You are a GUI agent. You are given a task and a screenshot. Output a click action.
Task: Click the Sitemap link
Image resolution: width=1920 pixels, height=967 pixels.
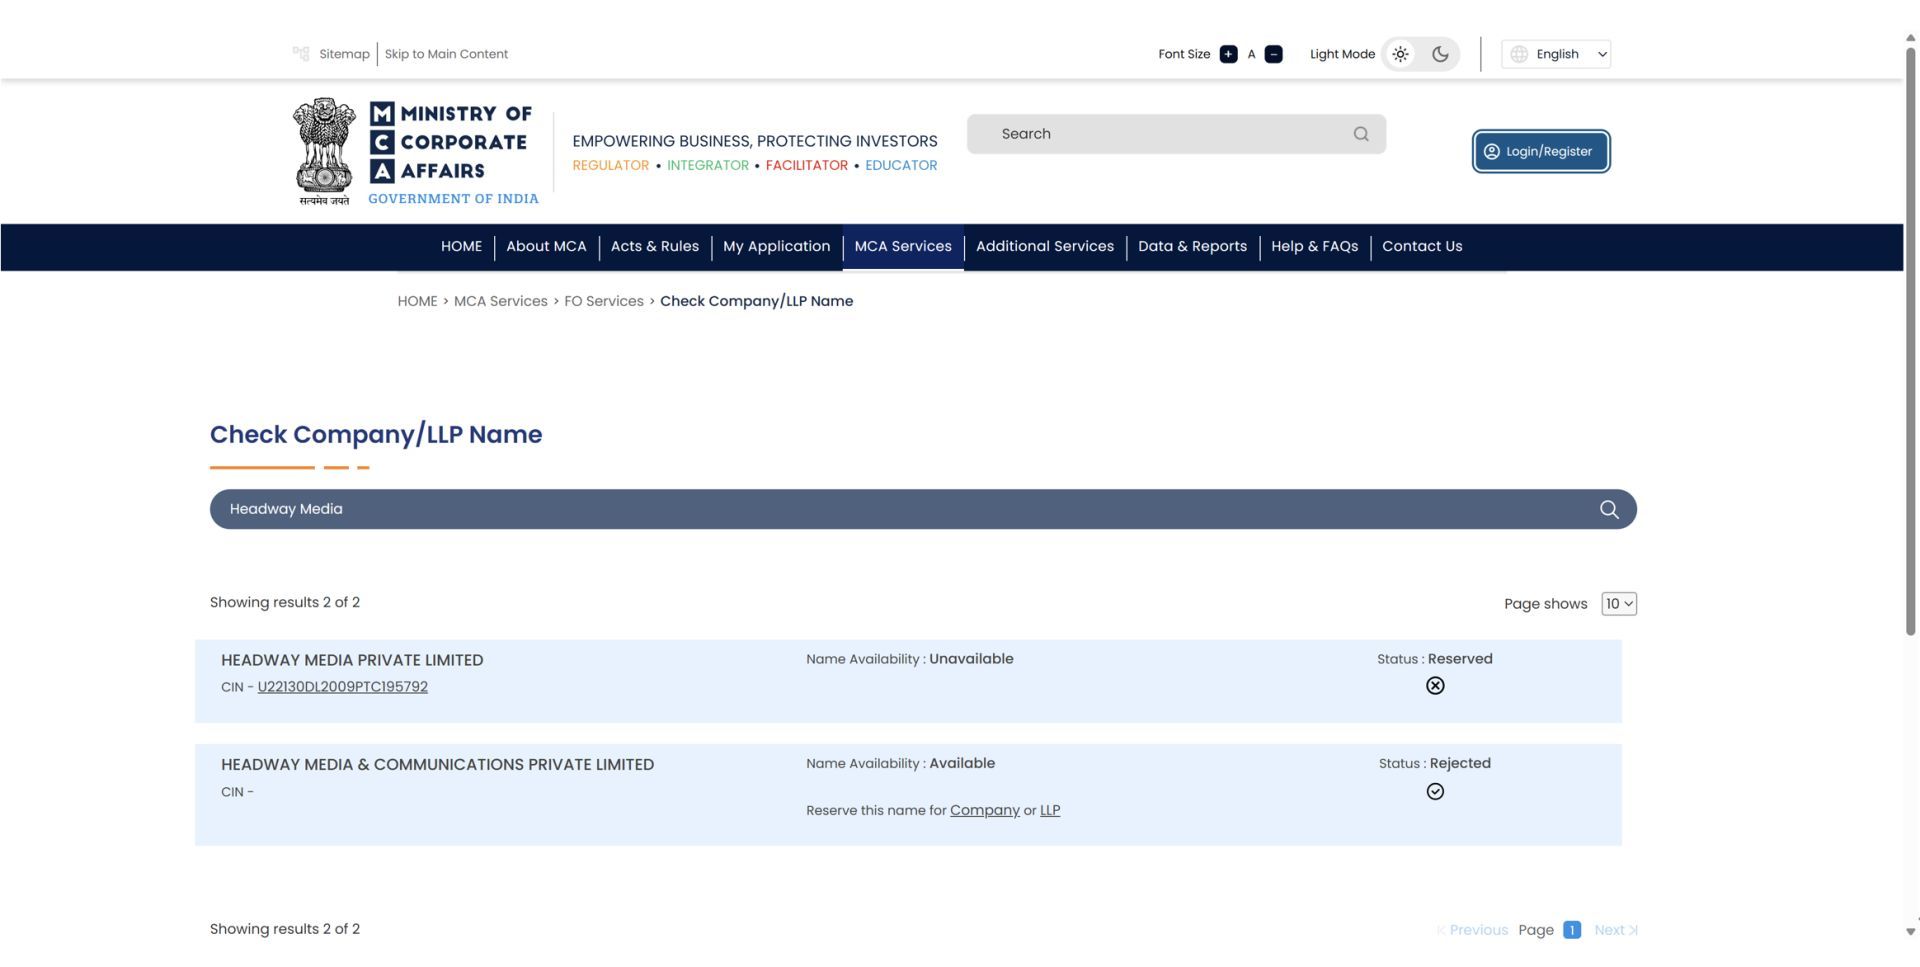point(344,54)
